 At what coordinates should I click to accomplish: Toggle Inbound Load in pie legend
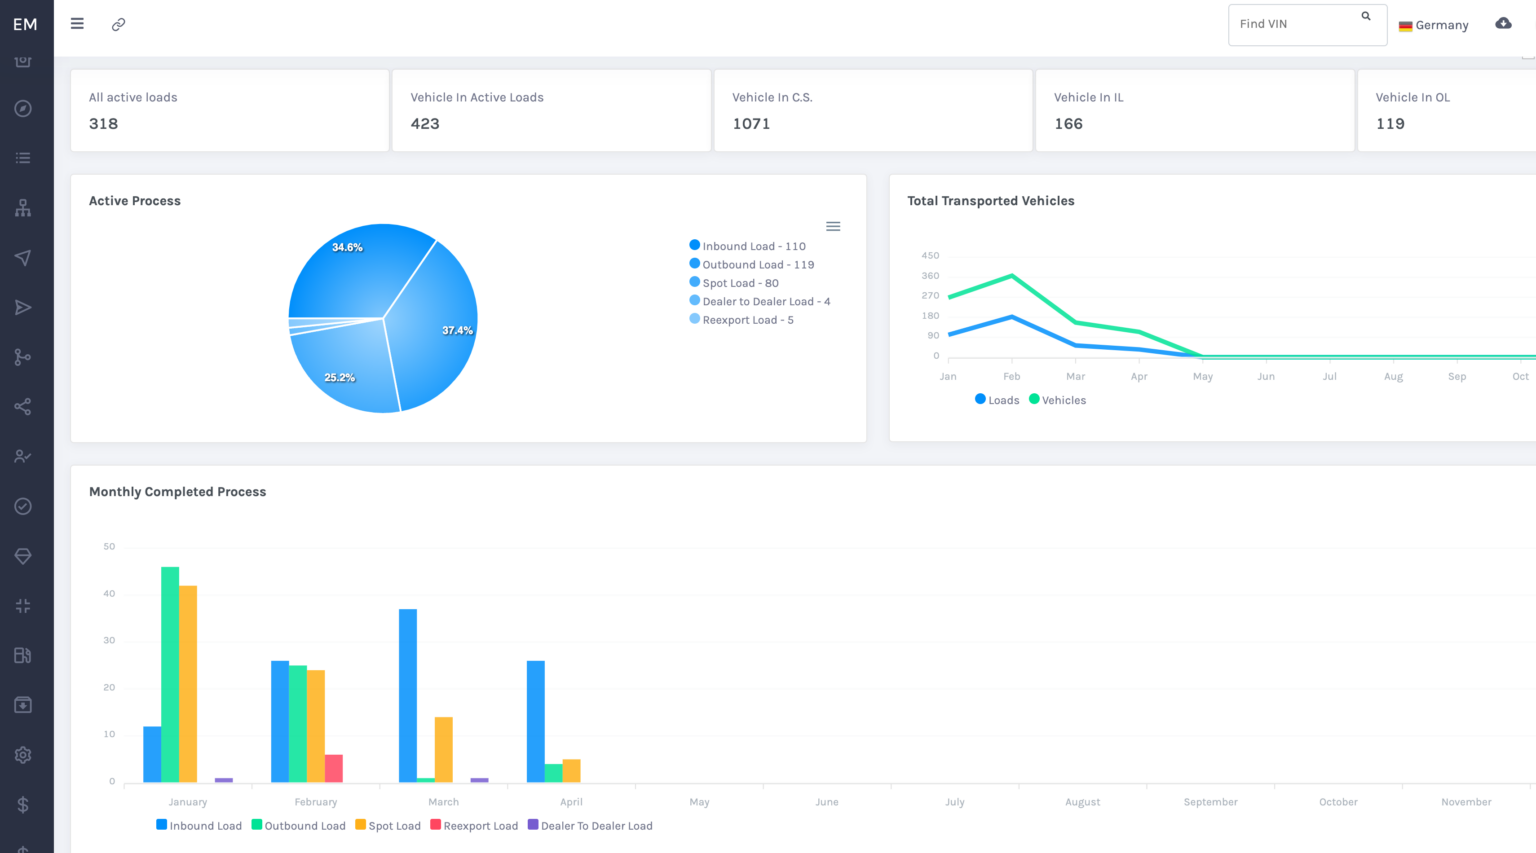(x=753, y=246)
